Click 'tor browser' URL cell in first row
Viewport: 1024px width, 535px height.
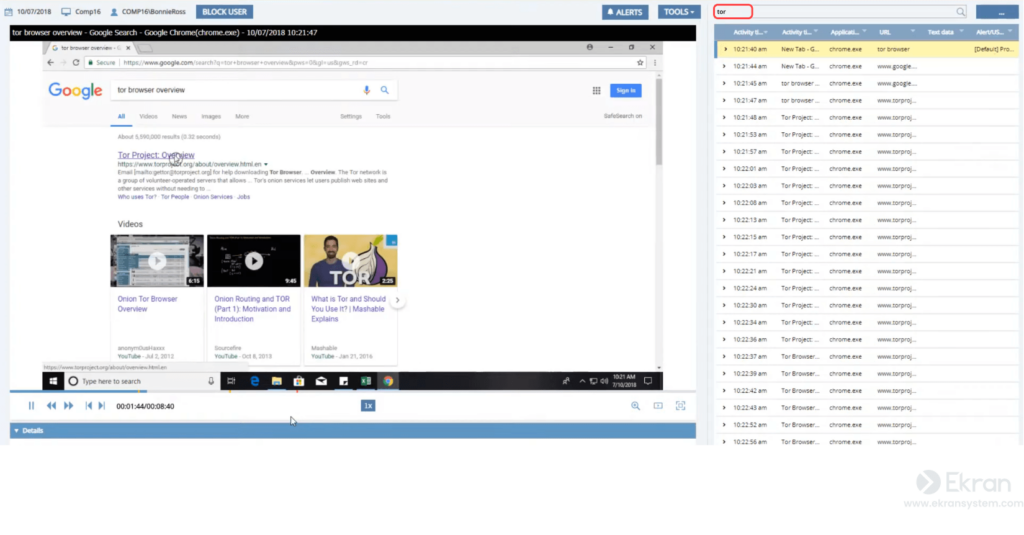[x=893, y=49]
